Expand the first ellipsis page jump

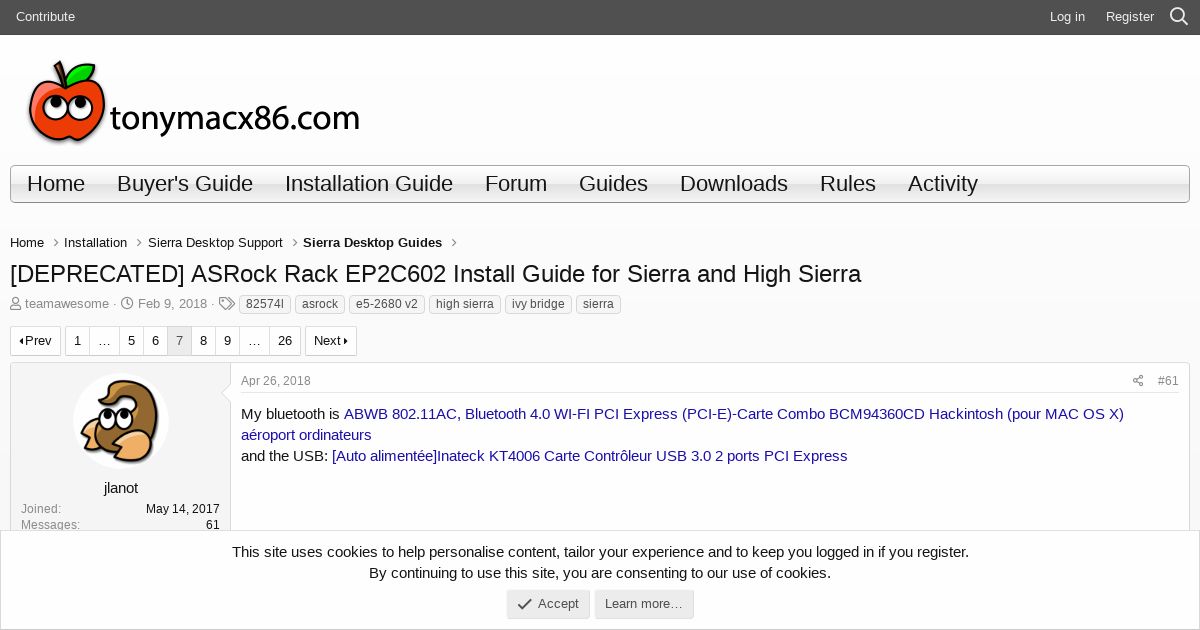(104, 341)
